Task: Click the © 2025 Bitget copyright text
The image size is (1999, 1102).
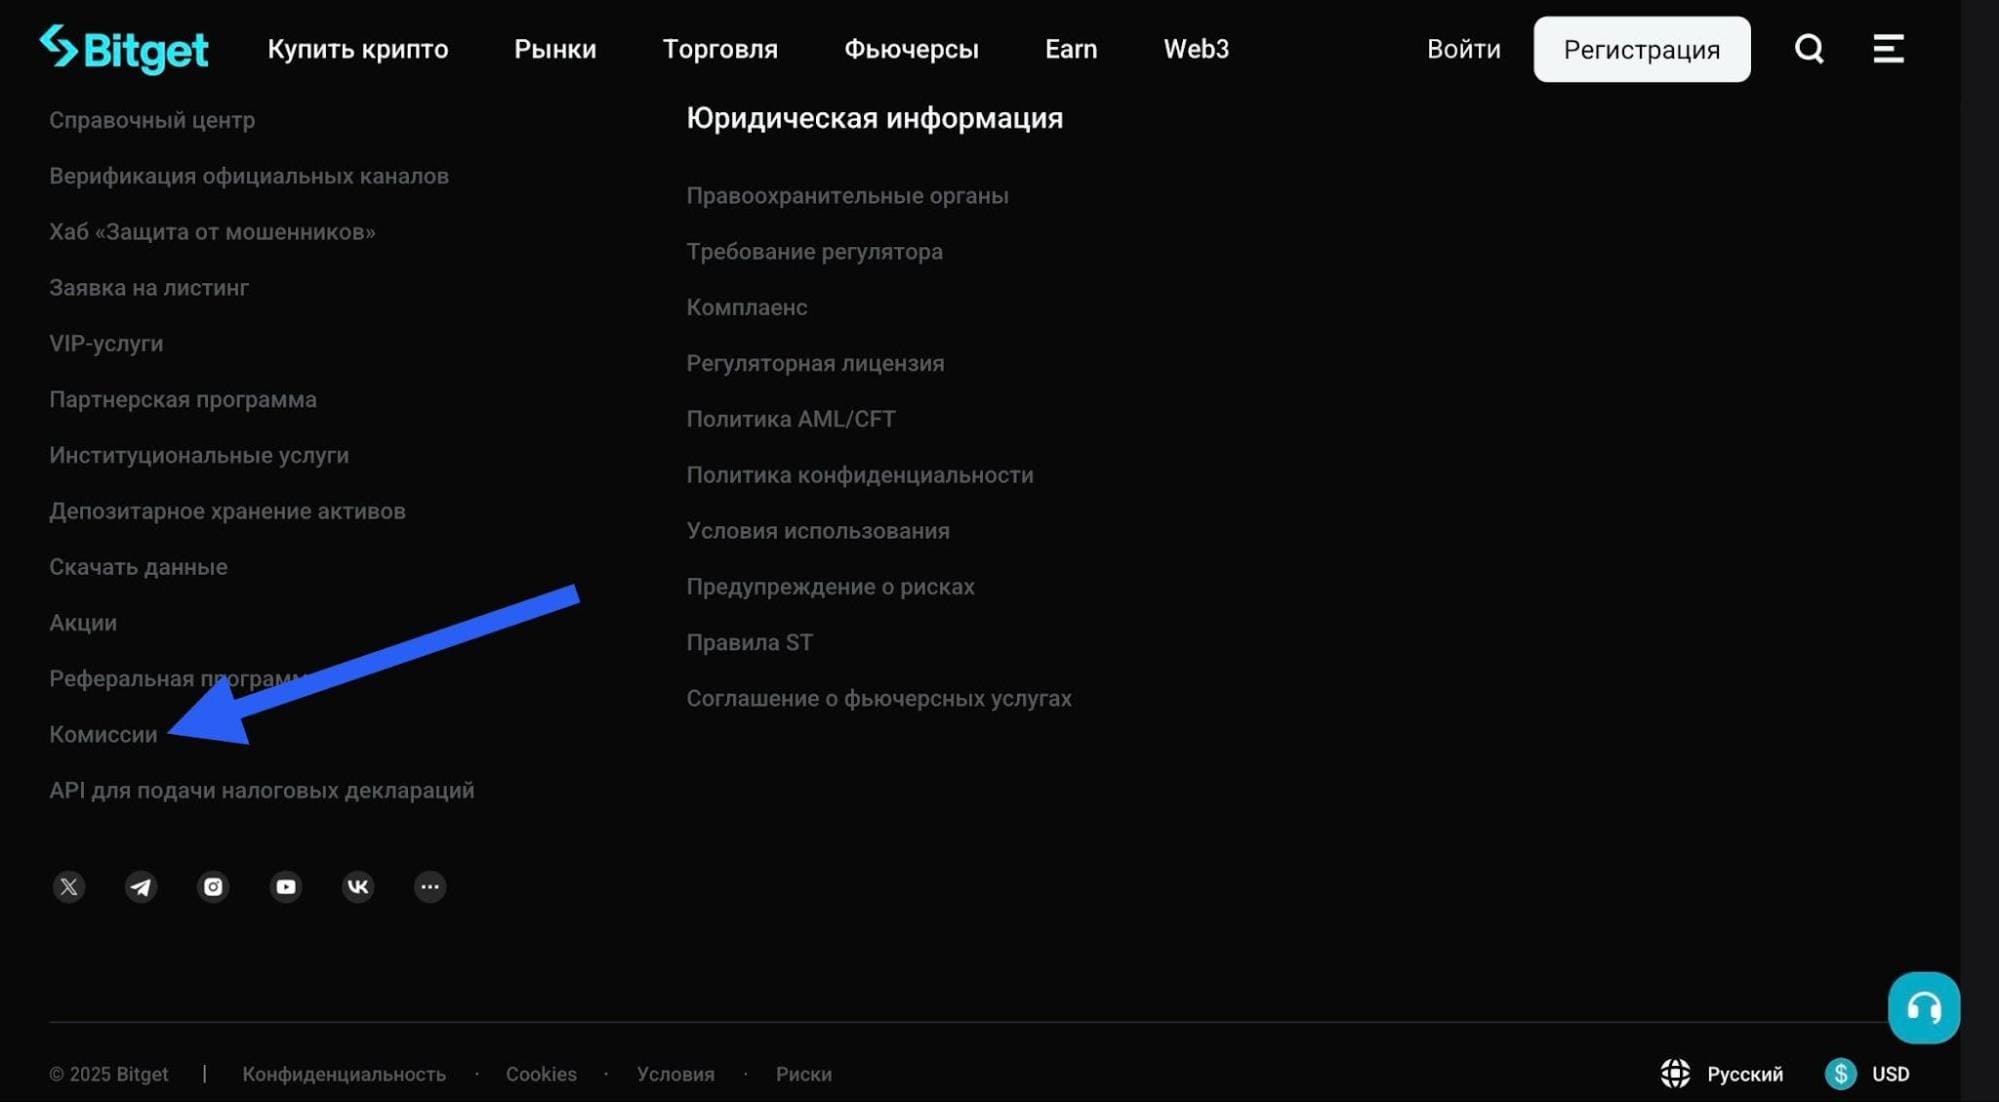Action: coord(109,1074)
